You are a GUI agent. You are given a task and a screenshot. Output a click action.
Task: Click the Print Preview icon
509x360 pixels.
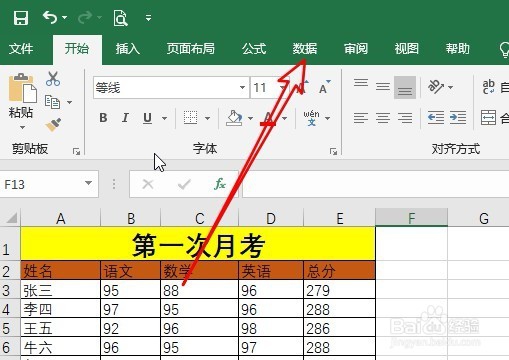point(120,18)
